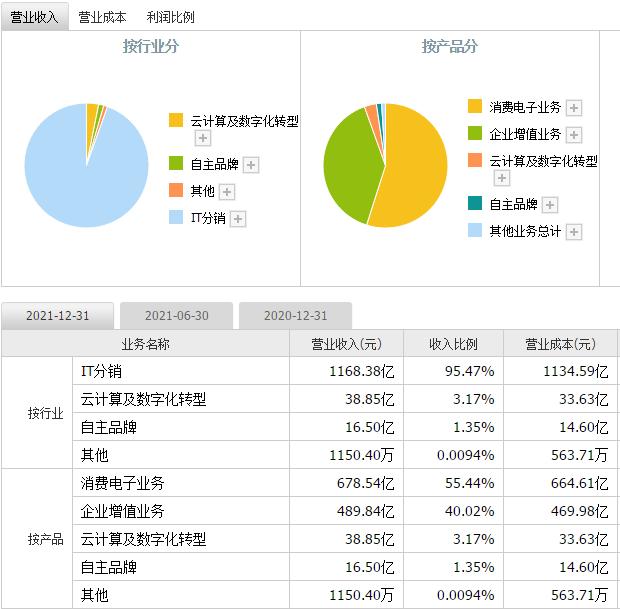Click the 664.61亿 cost value
Viewport: 620px width, 609px height.
coord(579,483)
